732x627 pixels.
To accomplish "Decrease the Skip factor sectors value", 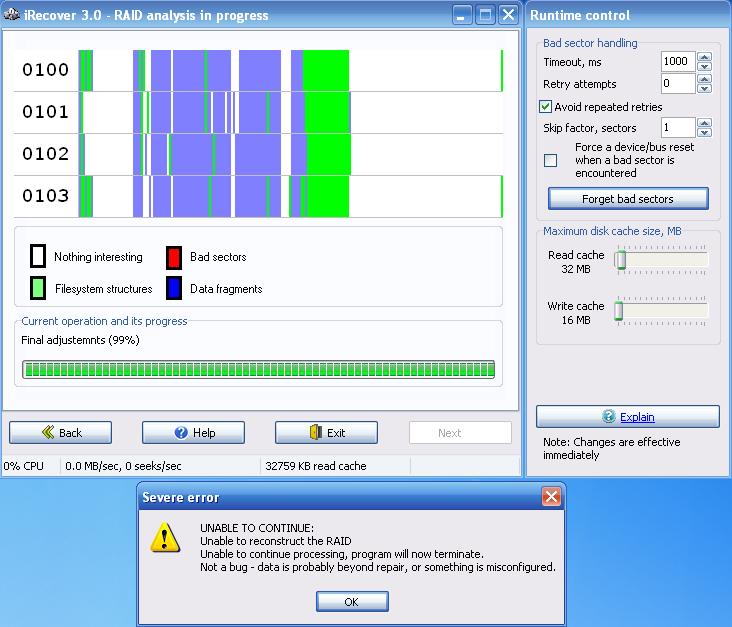I will pos(704,132).
